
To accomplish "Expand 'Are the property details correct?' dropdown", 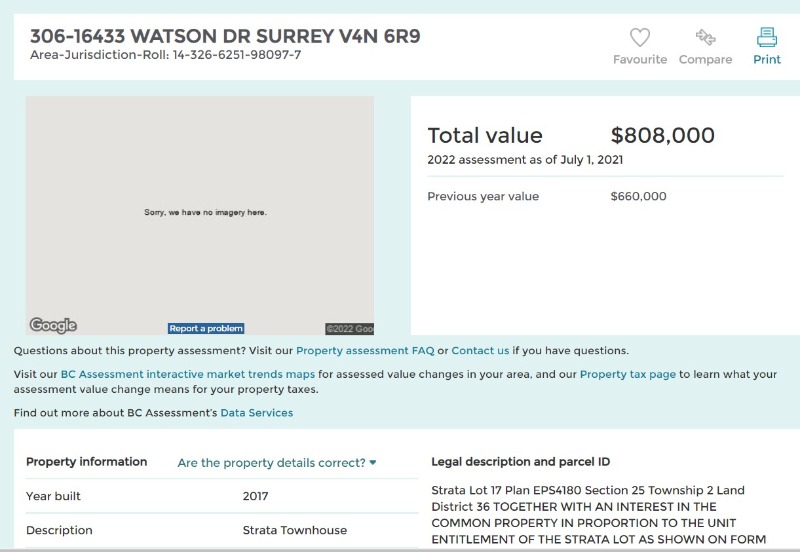I will pyautogui.click(x=277, y=463).
